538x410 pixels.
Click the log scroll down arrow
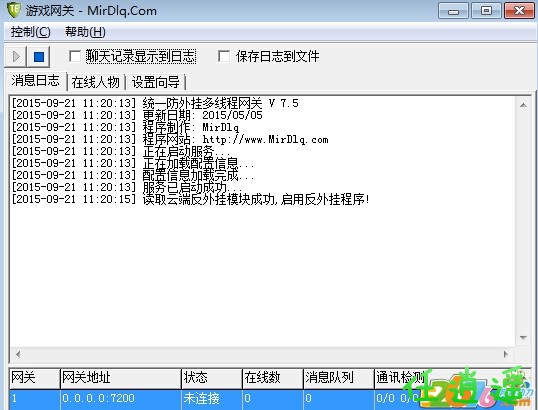[523, 338]
